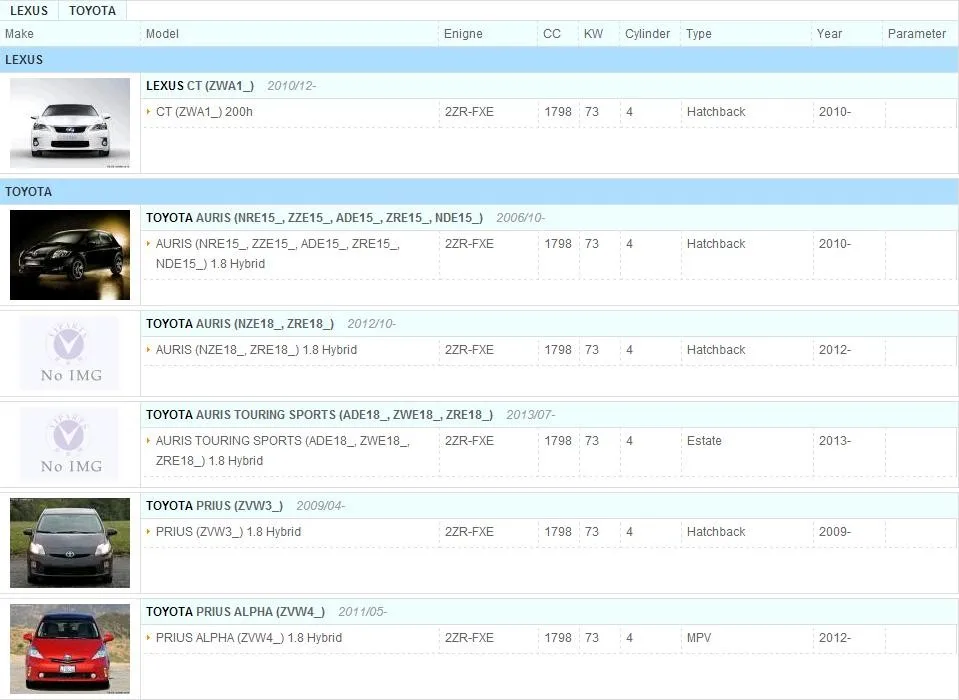Click the 2012- year cell in Auris NZE18_ row
Screen dimensions: 959x700
pos(835,350)
